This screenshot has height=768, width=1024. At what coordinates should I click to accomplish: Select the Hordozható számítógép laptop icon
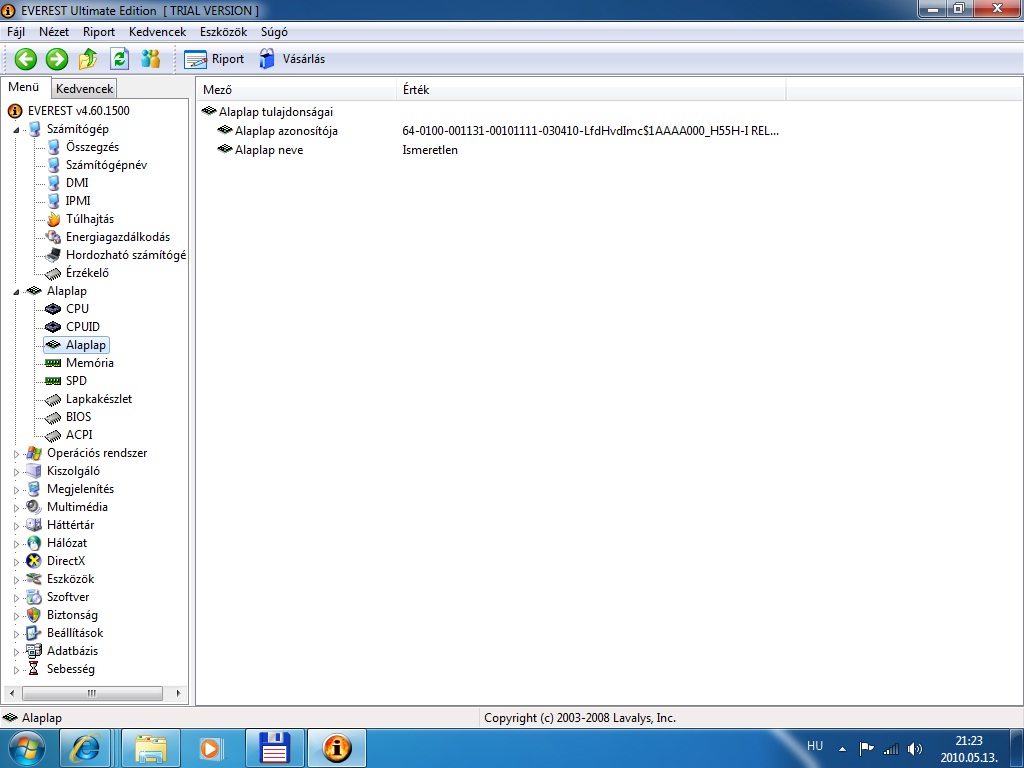[x=54, y=255]
